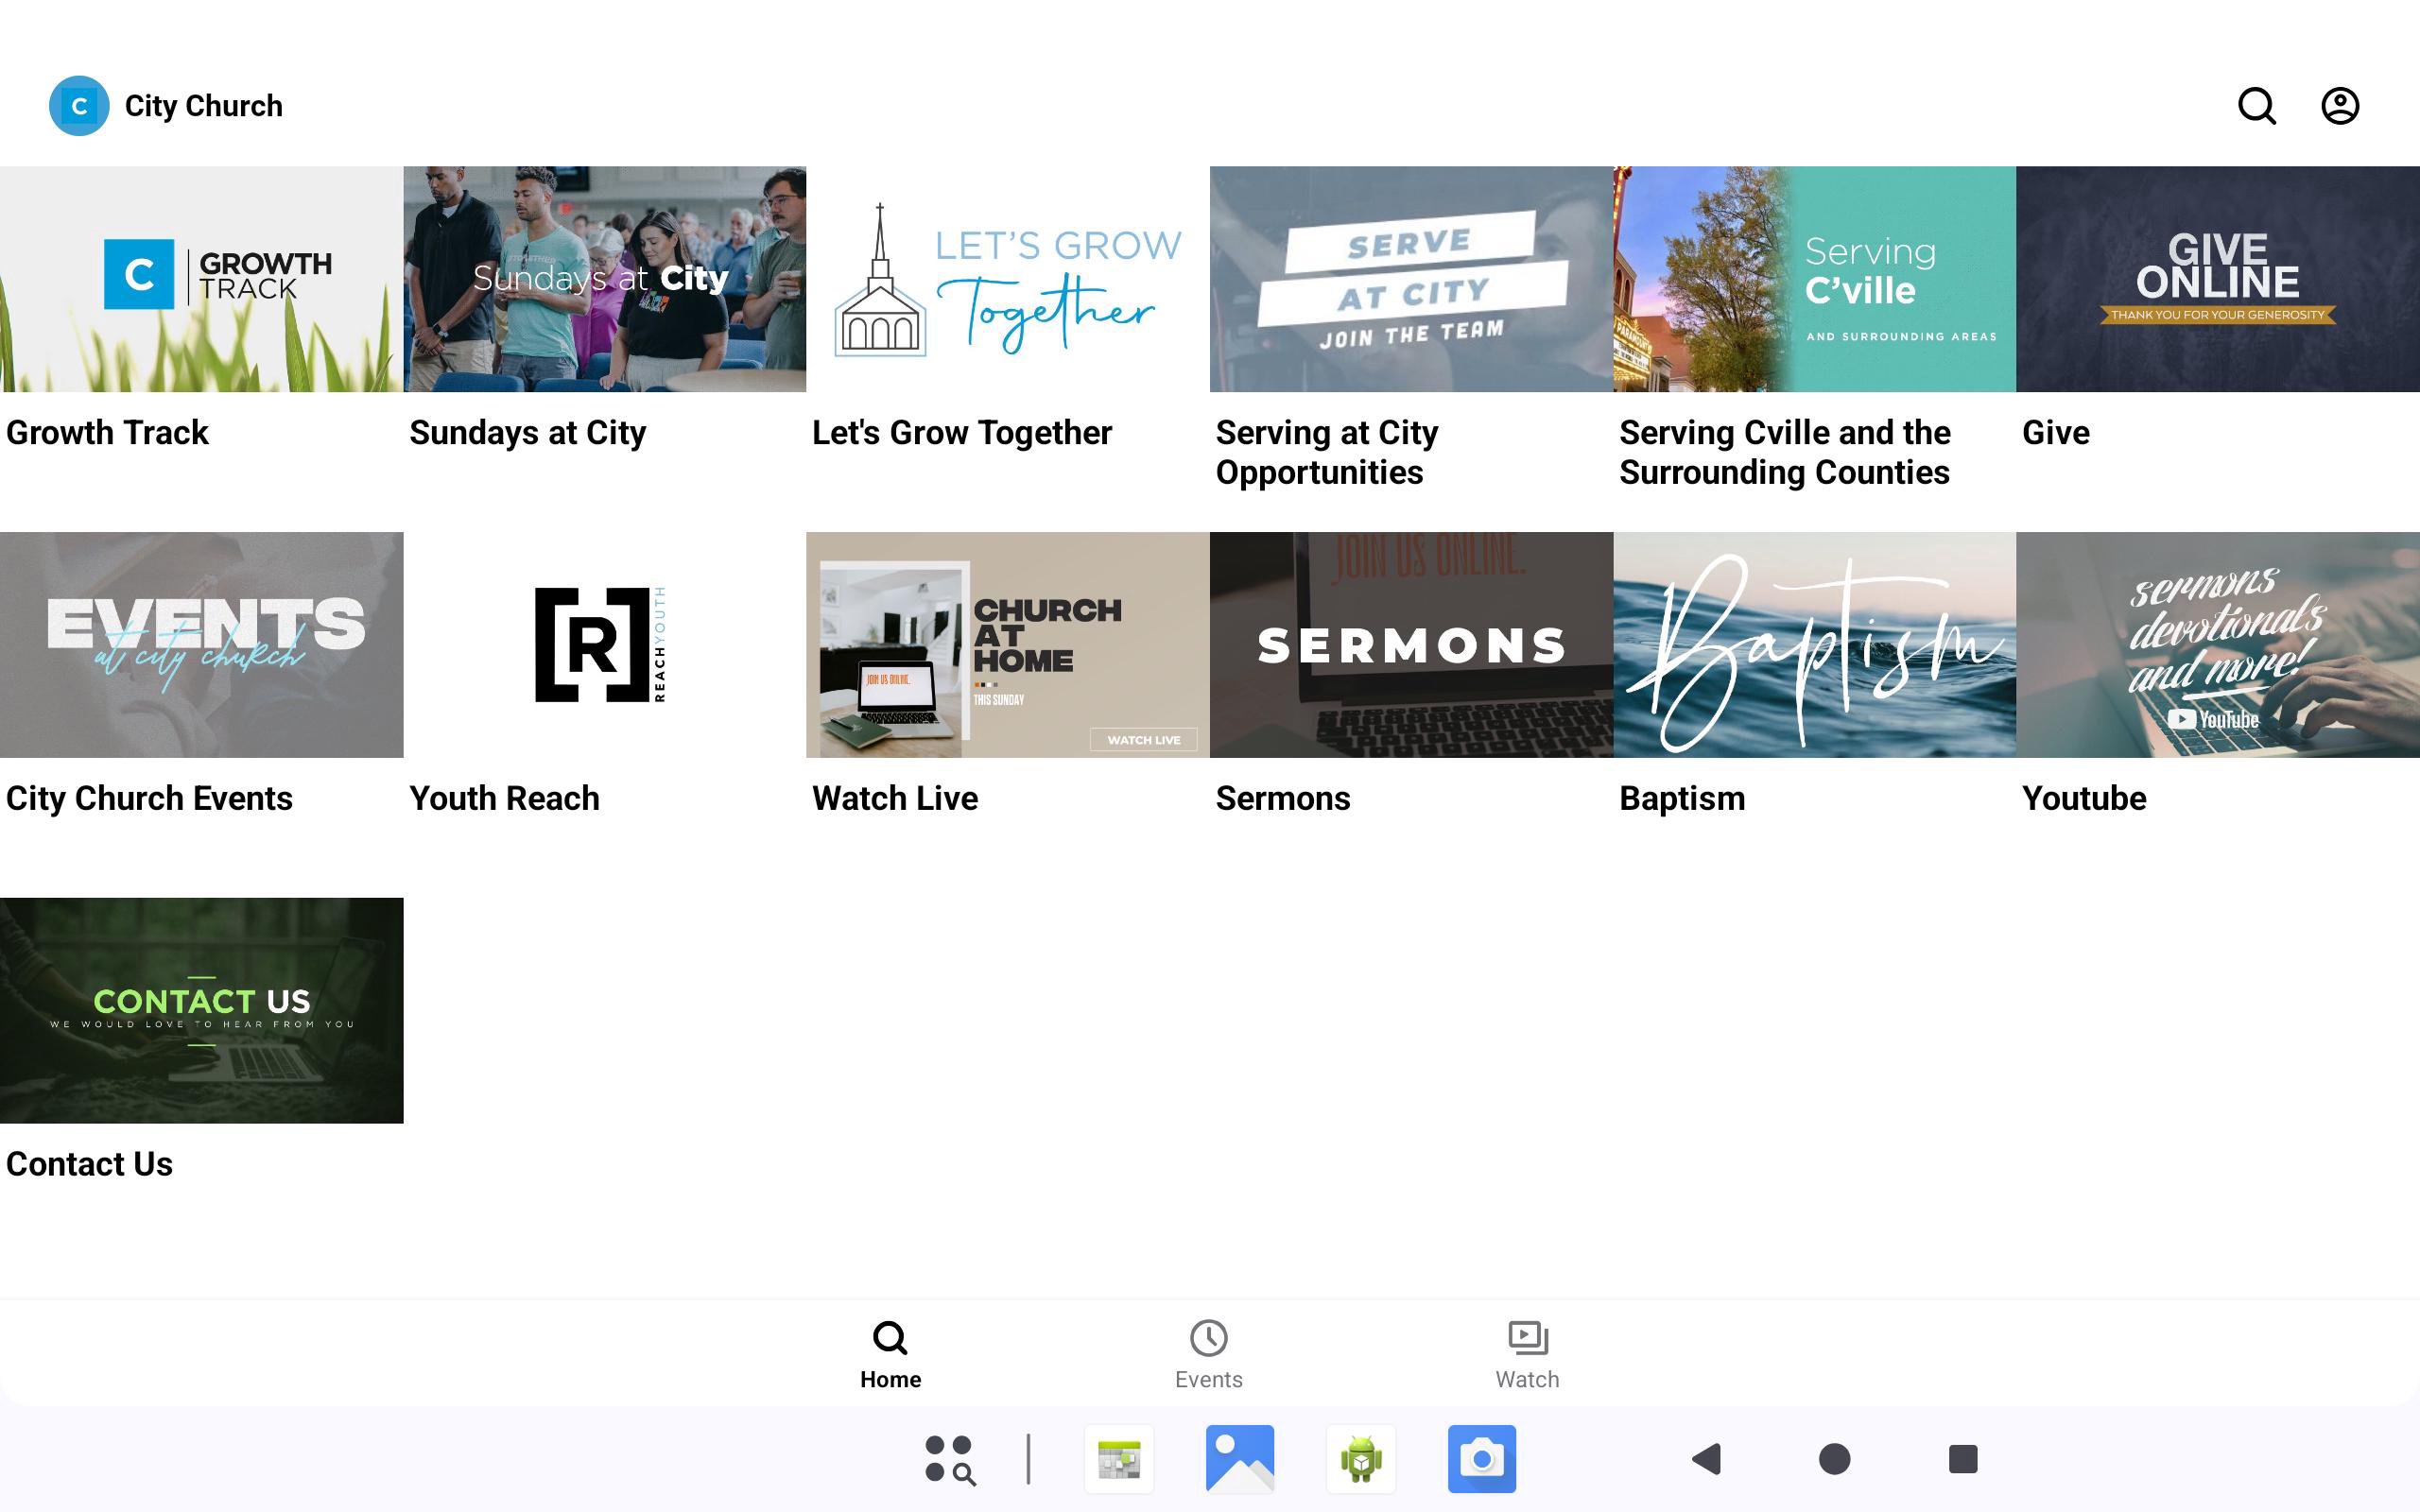Open the Baptism tile image
2420x1512 pixels.
(1814, 645)
